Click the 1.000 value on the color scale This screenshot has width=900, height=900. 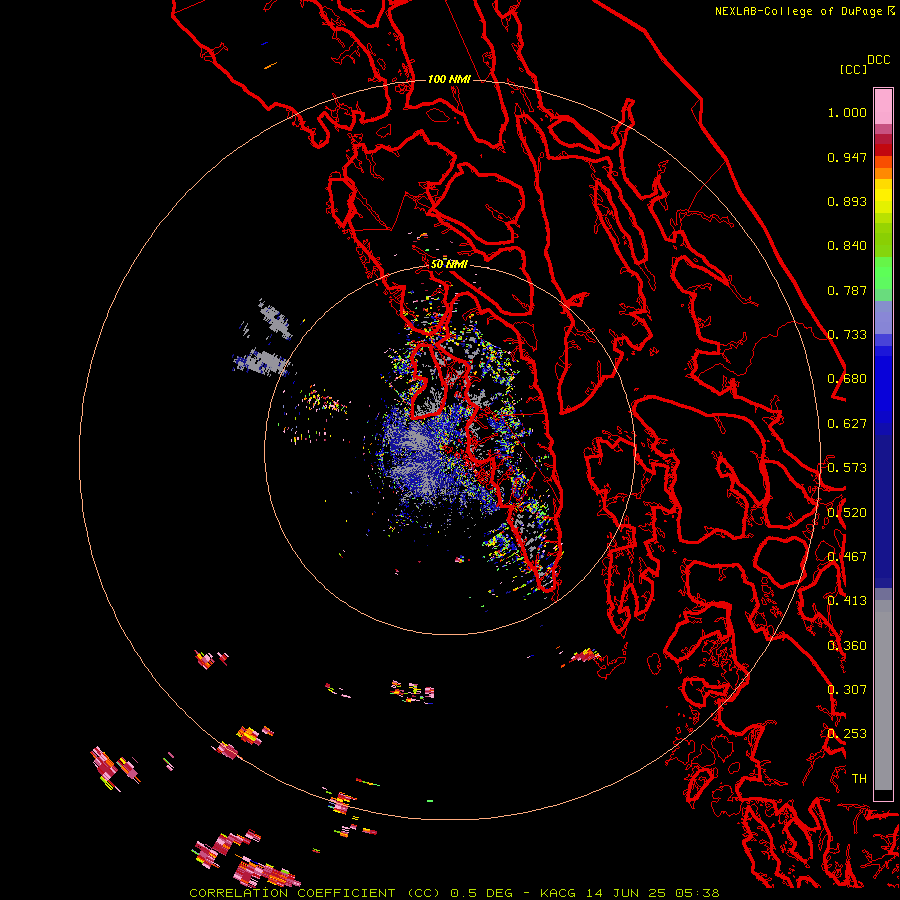tap(847, 112)
